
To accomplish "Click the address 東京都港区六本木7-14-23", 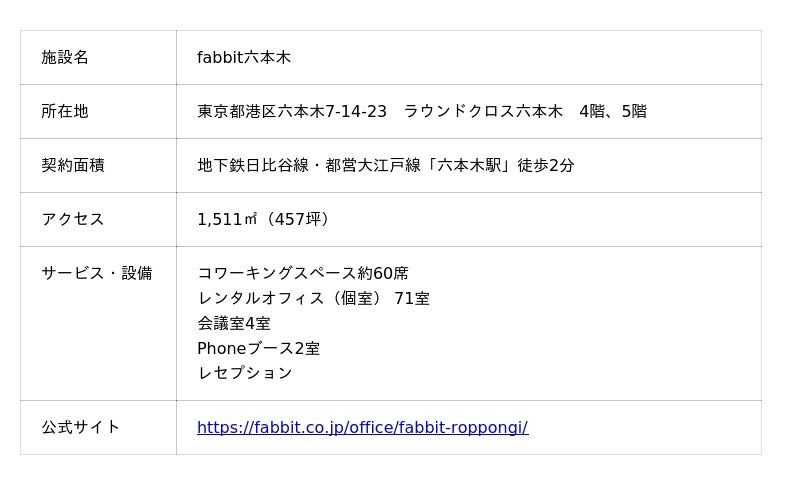I will (x=292, y=112).
